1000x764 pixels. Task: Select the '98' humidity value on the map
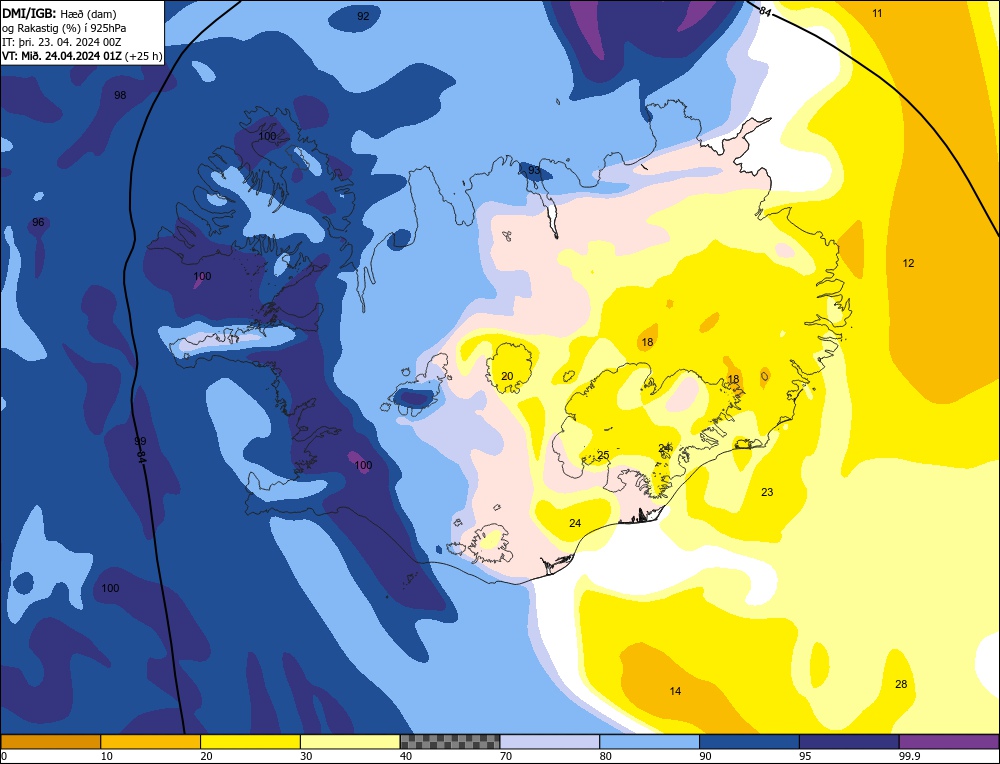click(120, 95)
